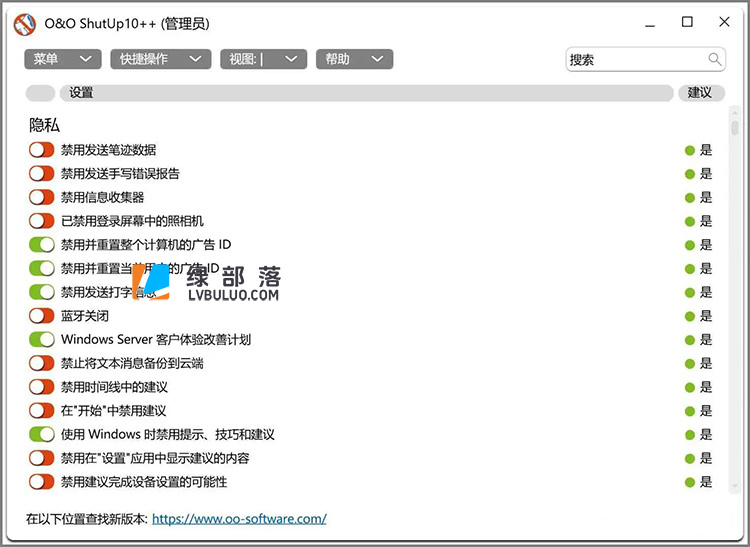Close the ShutUp10++ window
The height and width of the screenshot is (547, 750).
[x=724, y=22]
